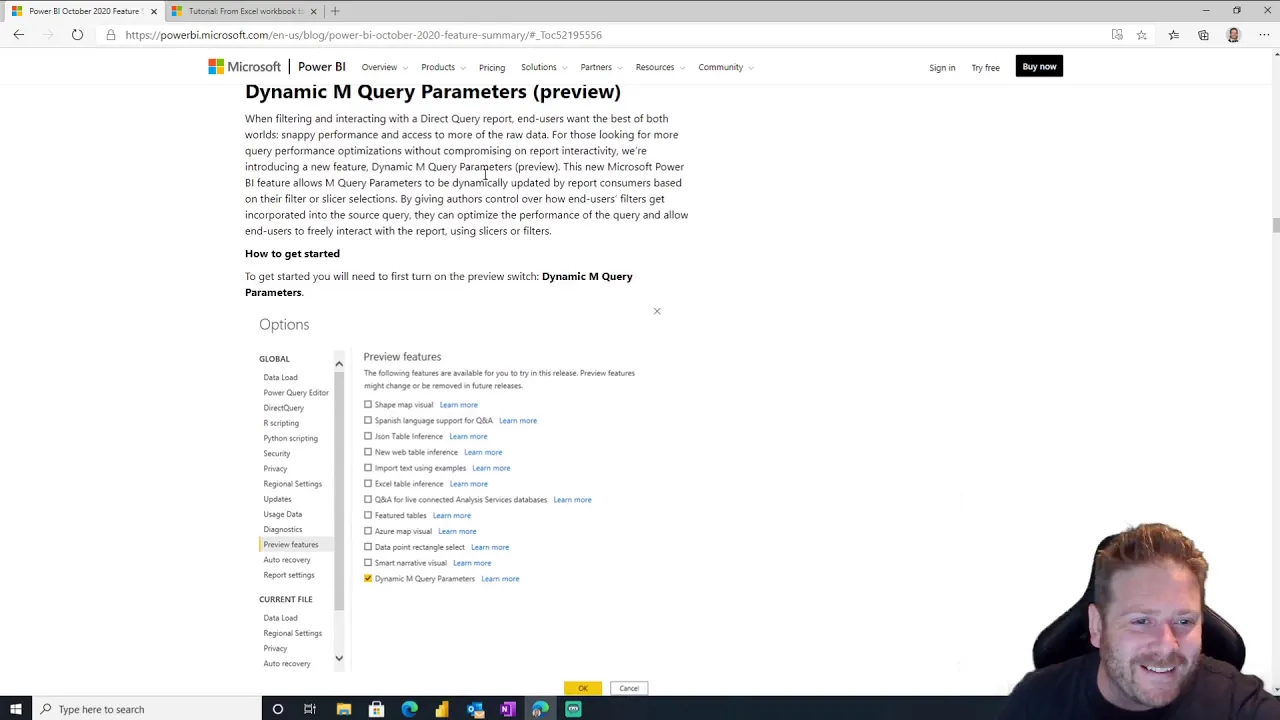
Task: Enable Spanish language support for Q&A
Action: tap(368, 420)
